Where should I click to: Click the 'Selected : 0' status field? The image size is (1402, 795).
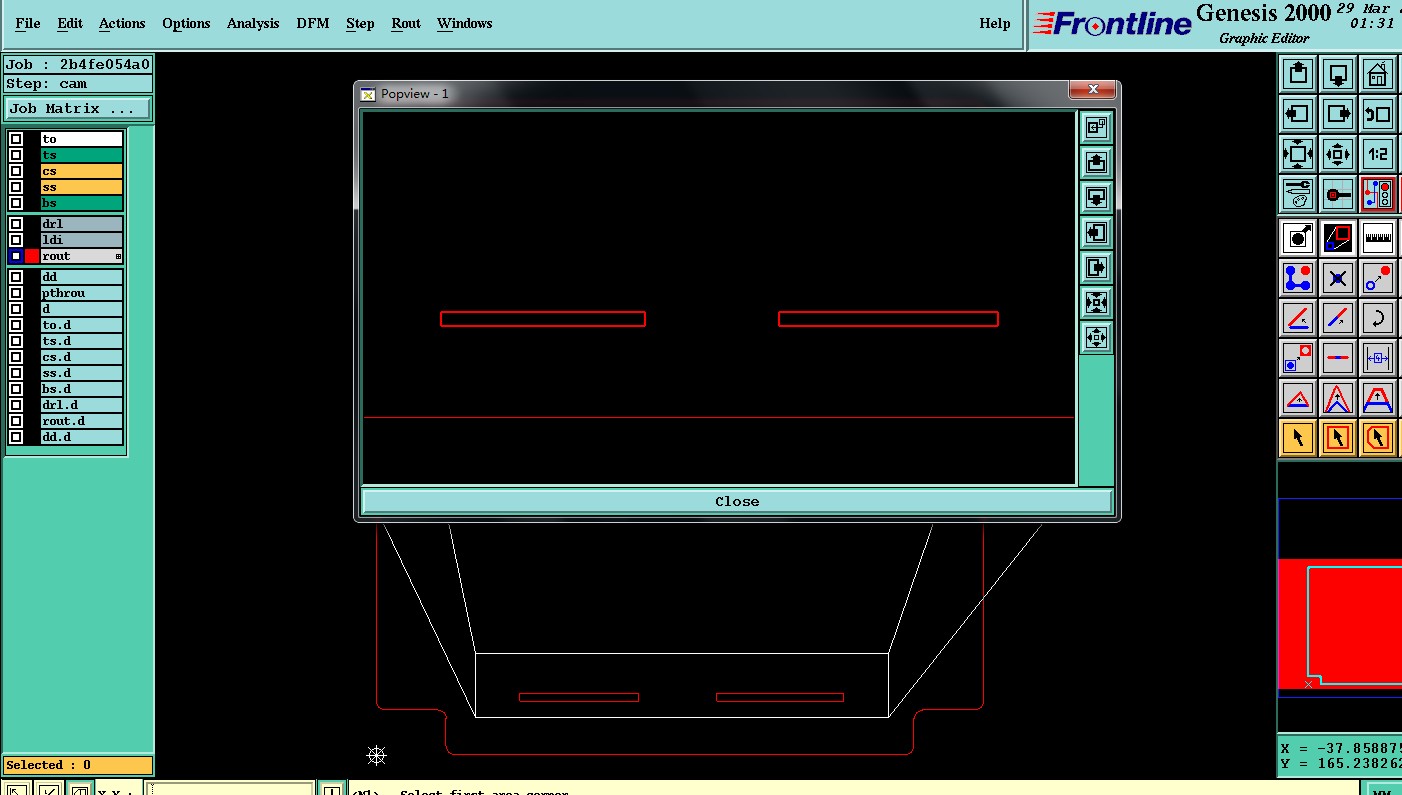(x=78, y=765)
